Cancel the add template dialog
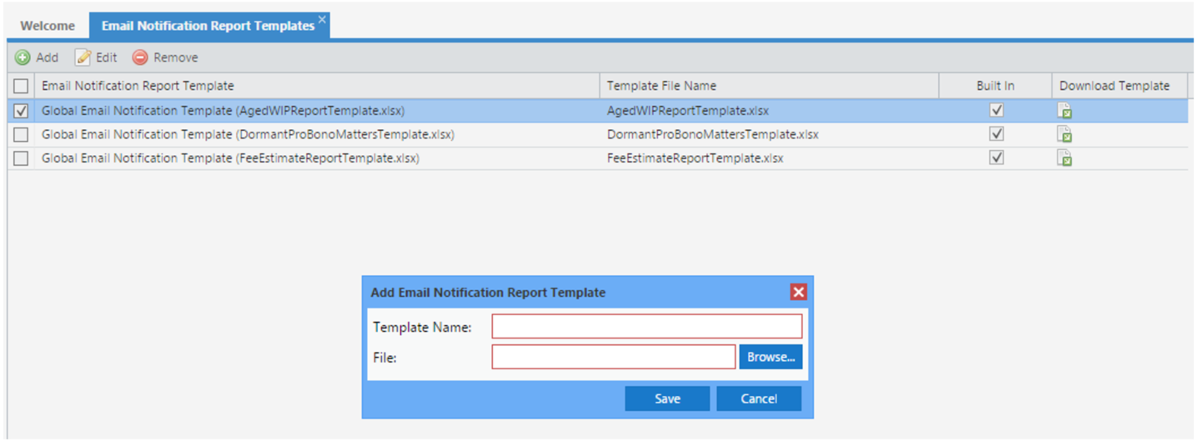1195x441 pixels. (x=759, y=399)
